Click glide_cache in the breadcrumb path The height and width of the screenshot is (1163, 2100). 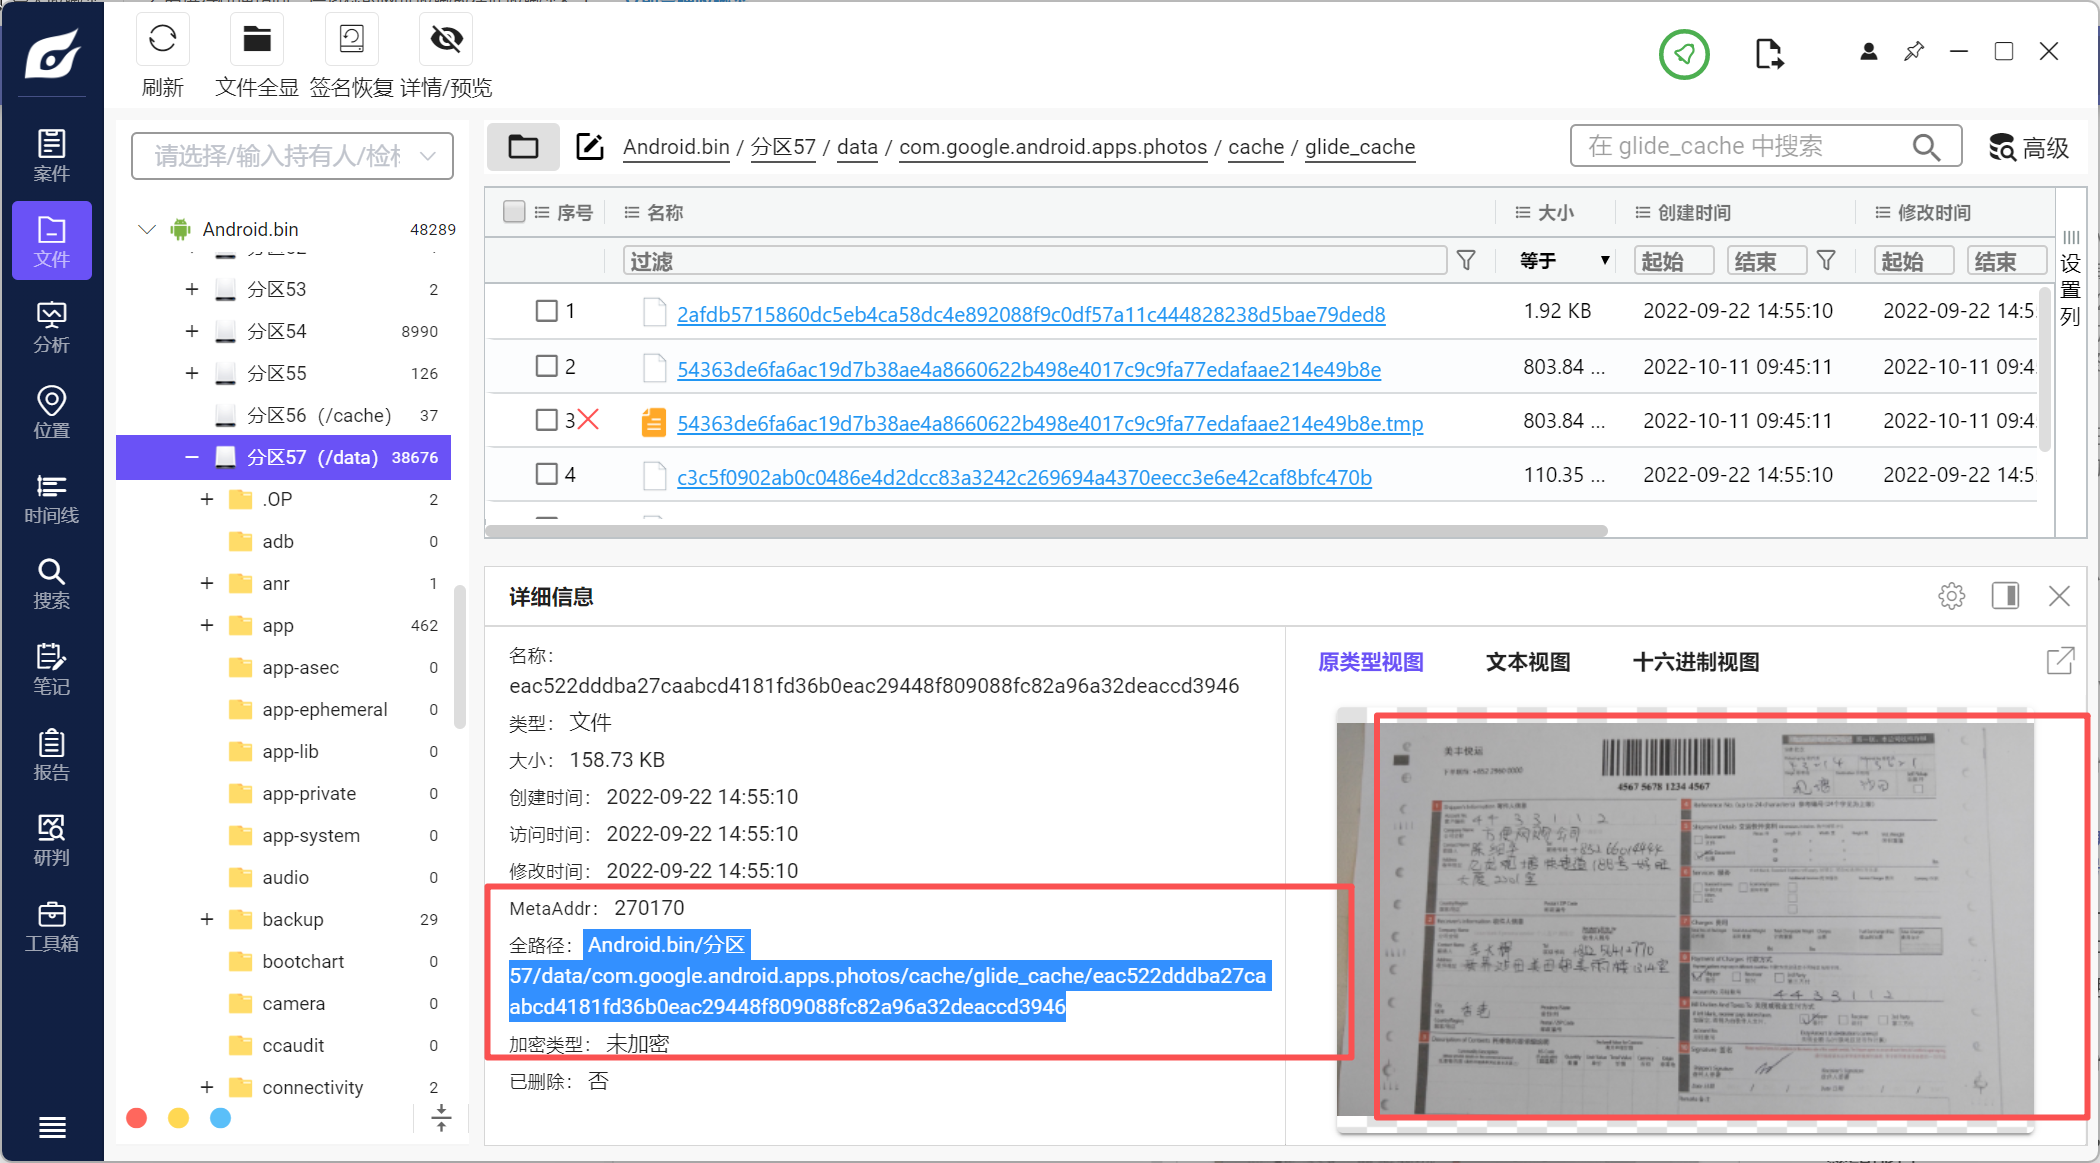[1359, 147]
